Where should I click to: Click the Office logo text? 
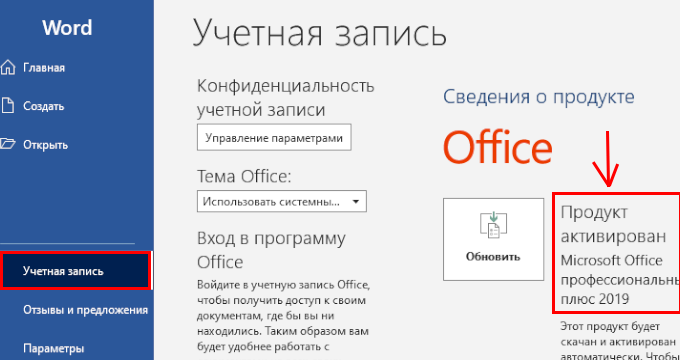497,147
